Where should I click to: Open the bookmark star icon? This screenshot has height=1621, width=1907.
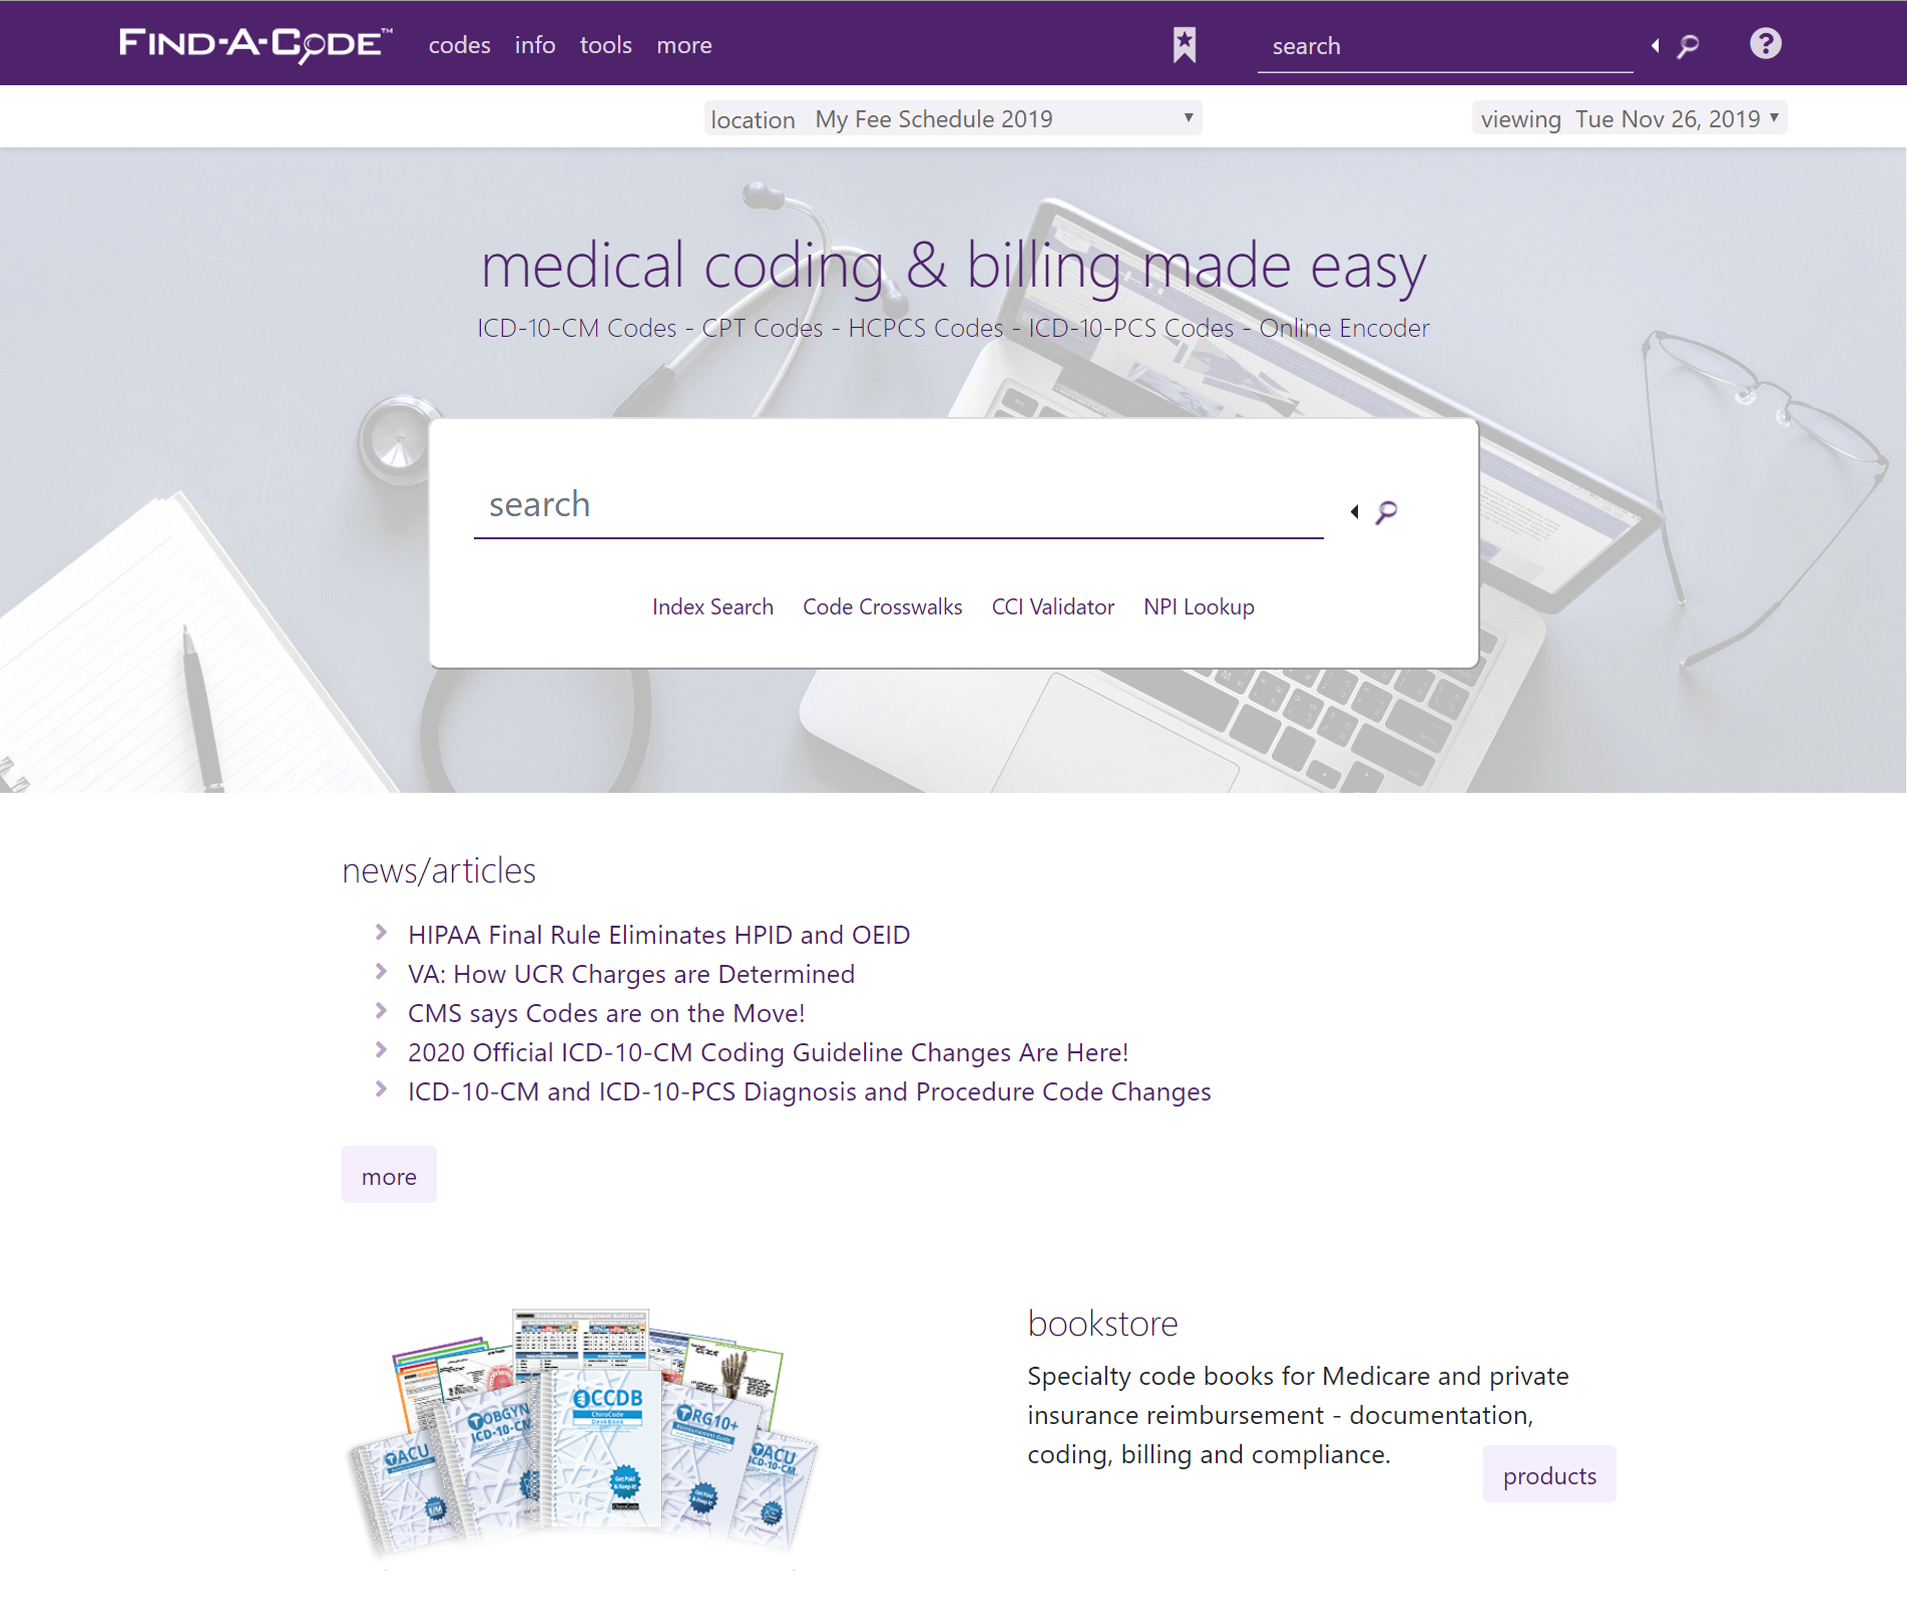pos(1184,45)
